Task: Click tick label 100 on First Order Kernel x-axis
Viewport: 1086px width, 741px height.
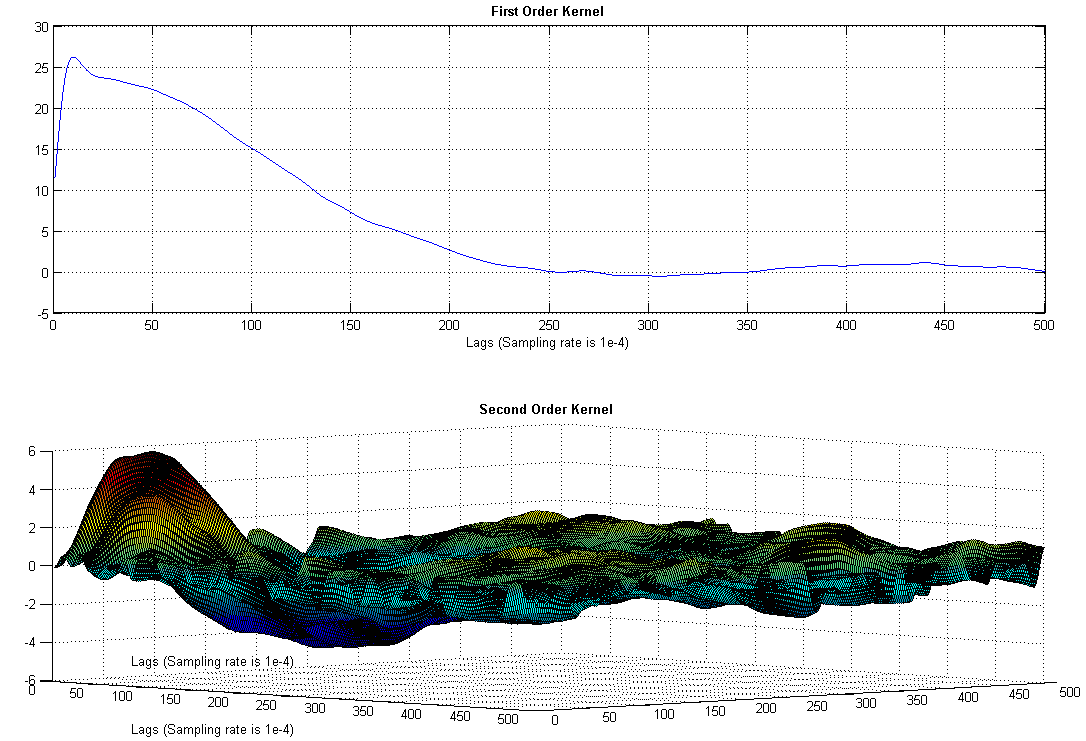Action: point(251,326)
